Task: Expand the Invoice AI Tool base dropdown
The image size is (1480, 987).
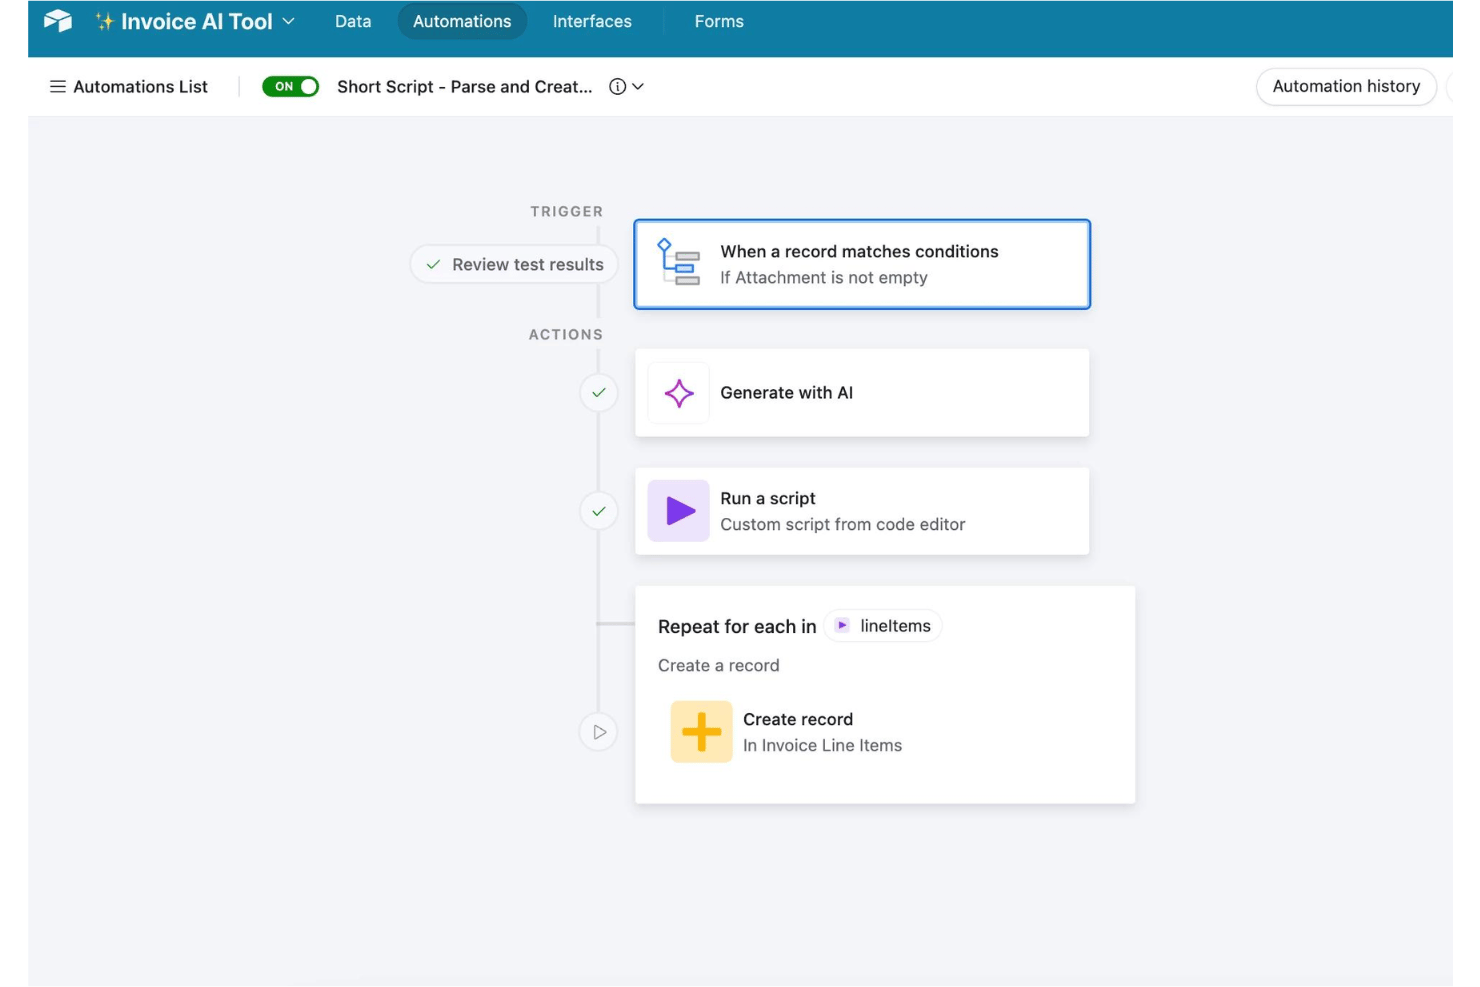Action: pyautogui.click(x=289, y=21)
